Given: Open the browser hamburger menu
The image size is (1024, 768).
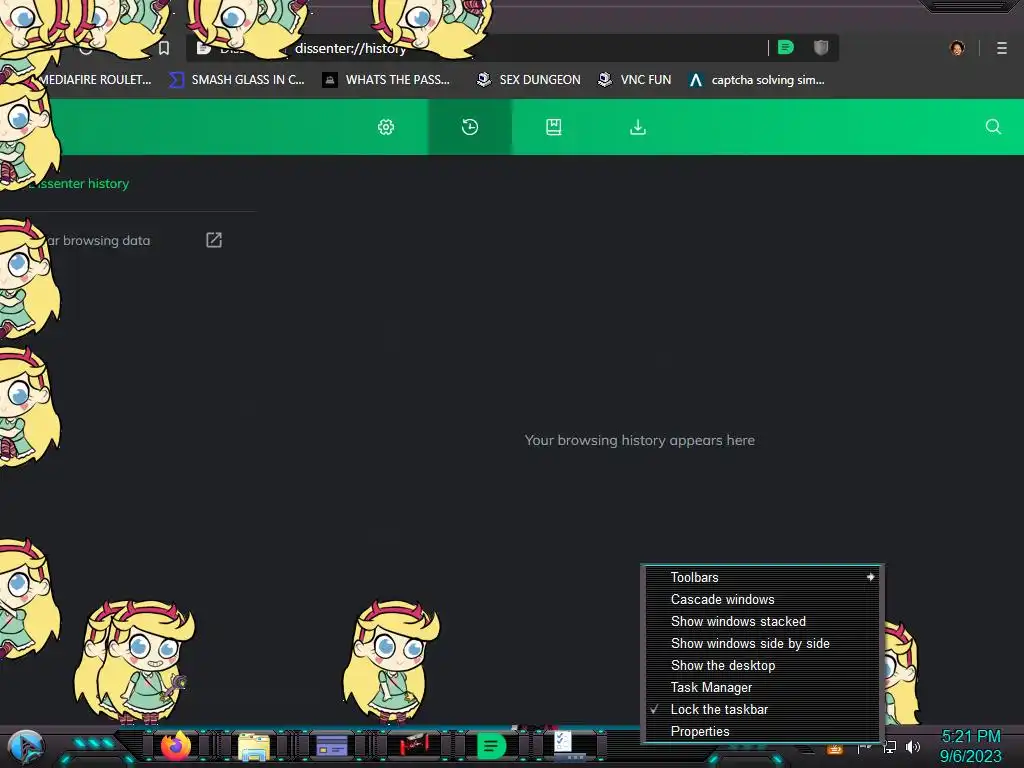Looking at the screenshot, I should (x=1002, y=48).
